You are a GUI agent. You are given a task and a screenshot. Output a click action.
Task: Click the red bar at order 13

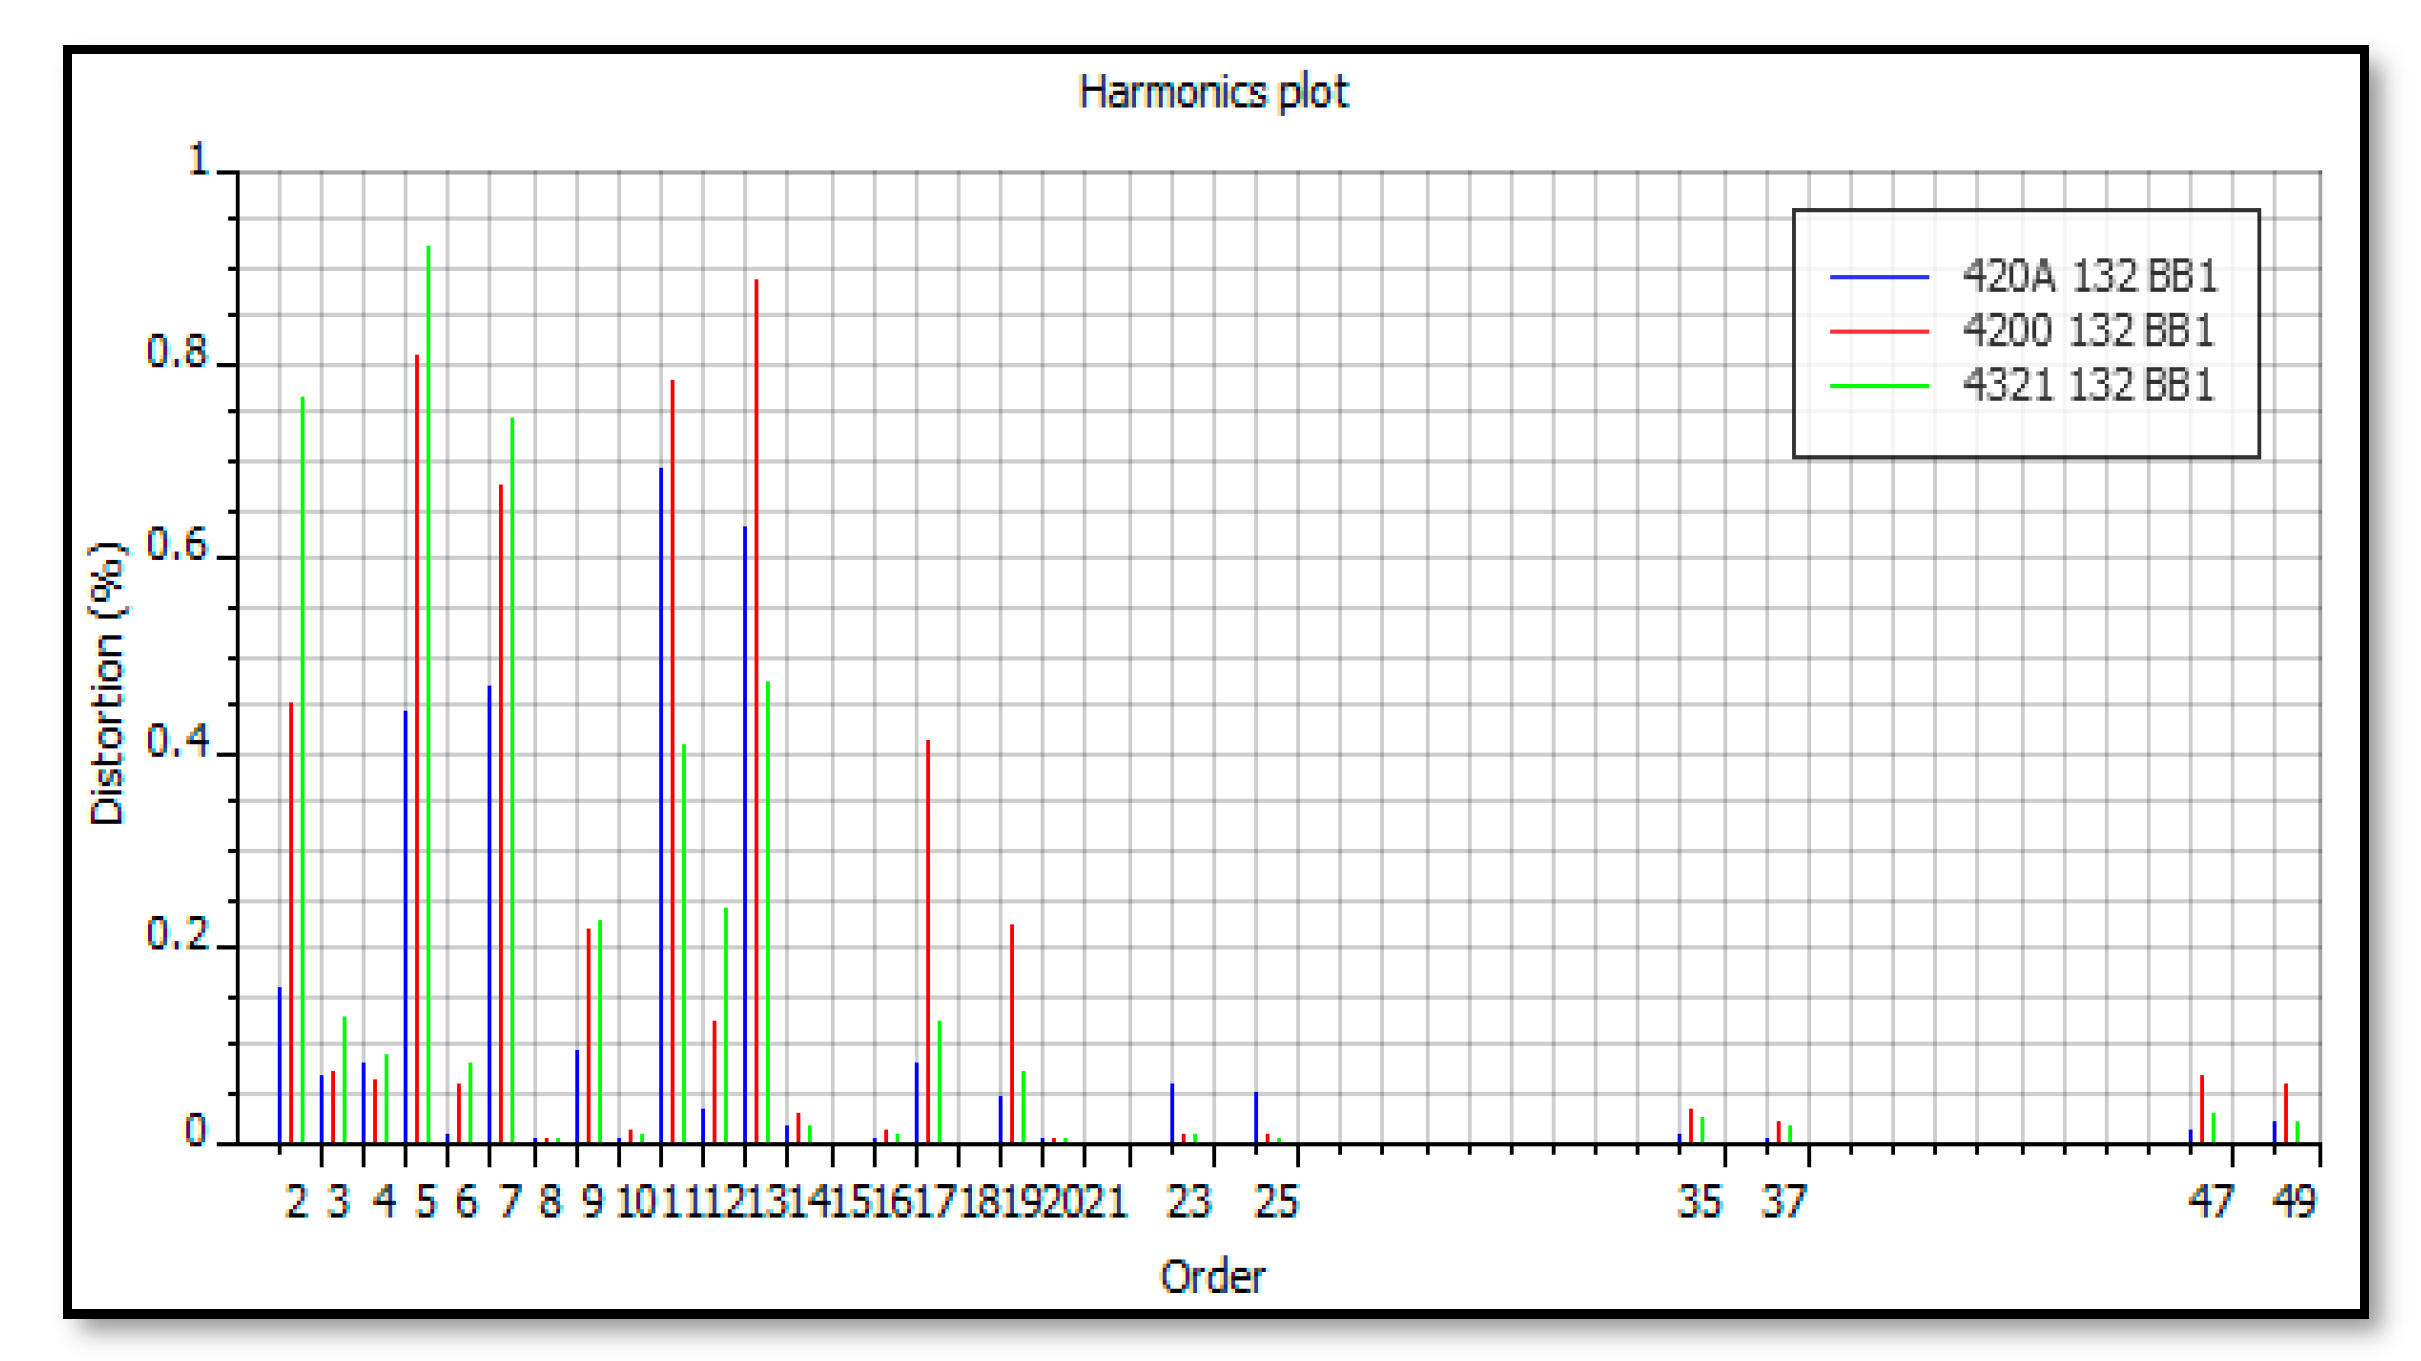tap(756, 710)
